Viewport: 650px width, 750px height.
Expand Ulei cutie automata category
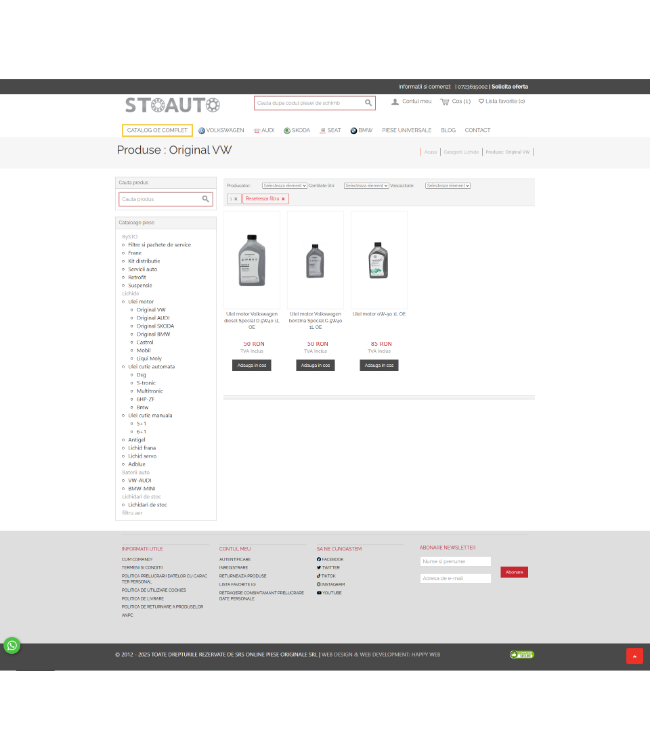click(x=151, y=367)
